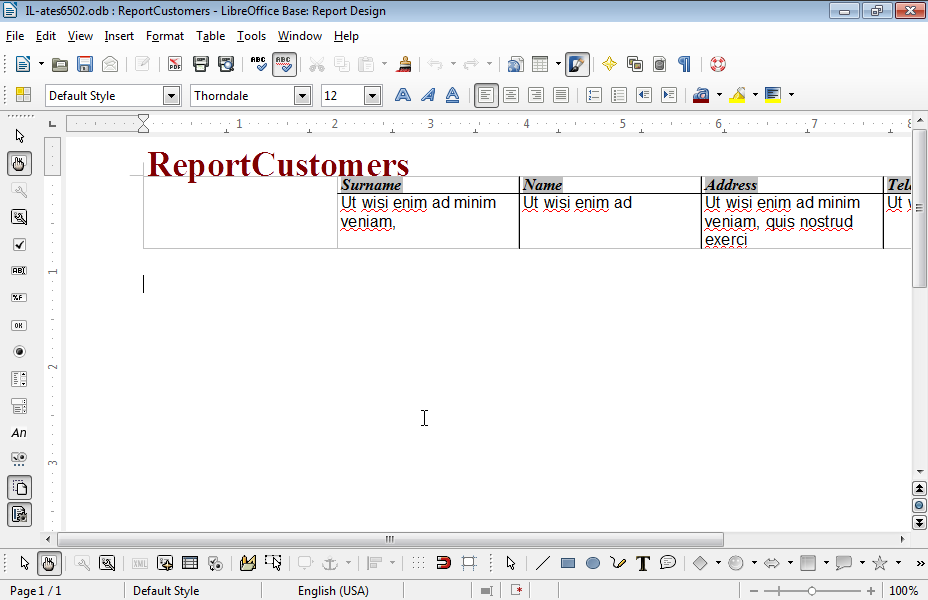Select the Push Button control tool
The image size is (928, 600).
(x=19, y=325)
